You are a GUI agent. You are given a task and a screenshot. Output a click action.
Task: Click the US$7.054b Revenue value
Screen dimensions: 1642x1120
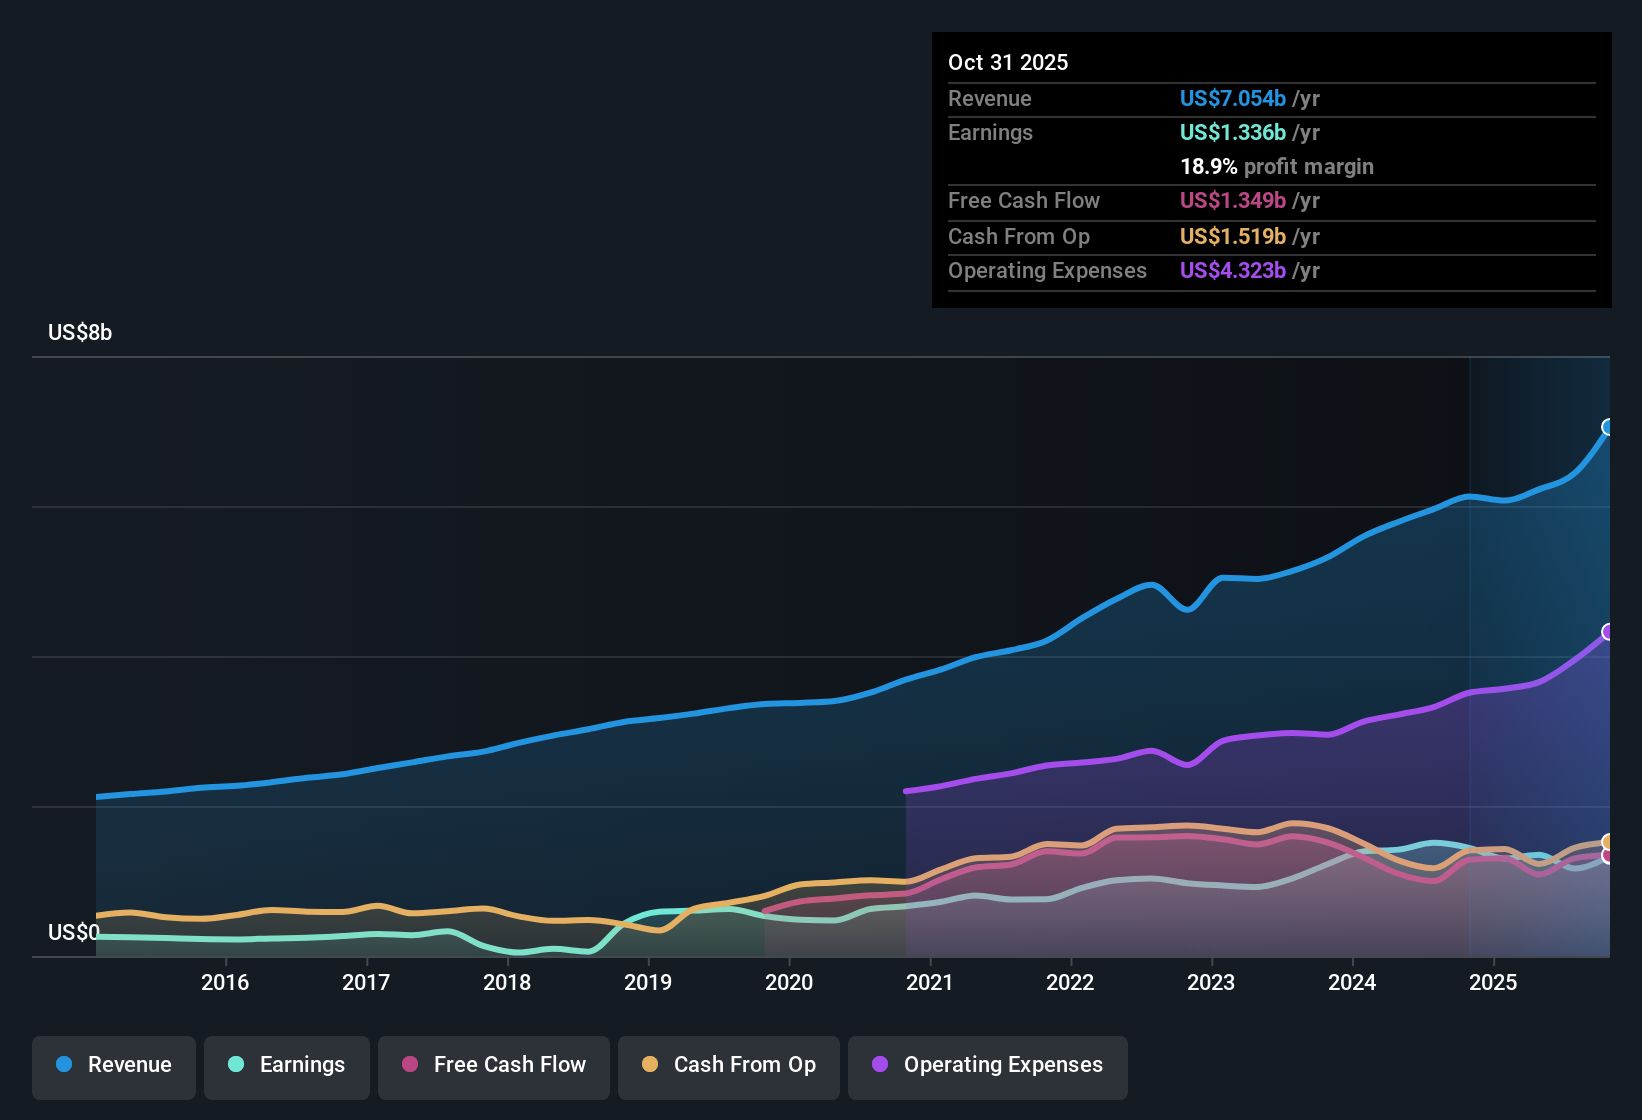point(1232,98)
